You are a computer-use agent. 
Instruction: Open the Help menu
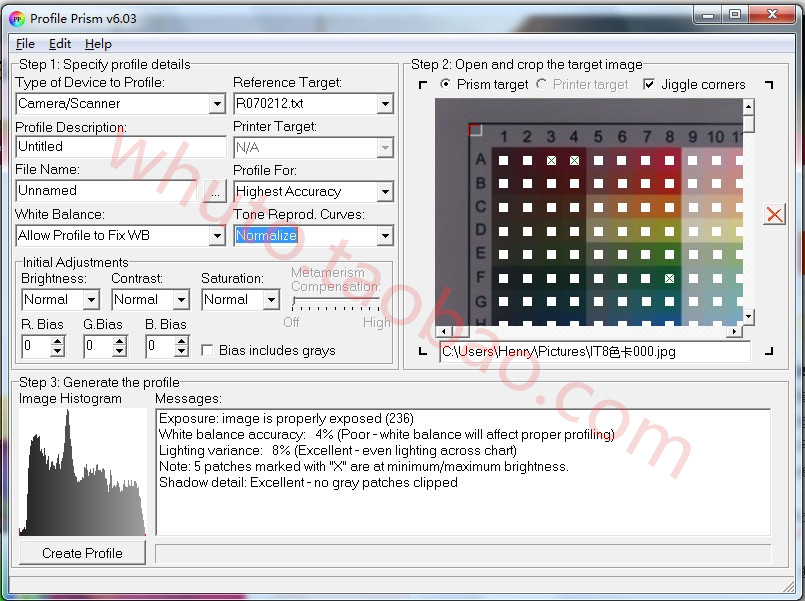tap(98, 44)
